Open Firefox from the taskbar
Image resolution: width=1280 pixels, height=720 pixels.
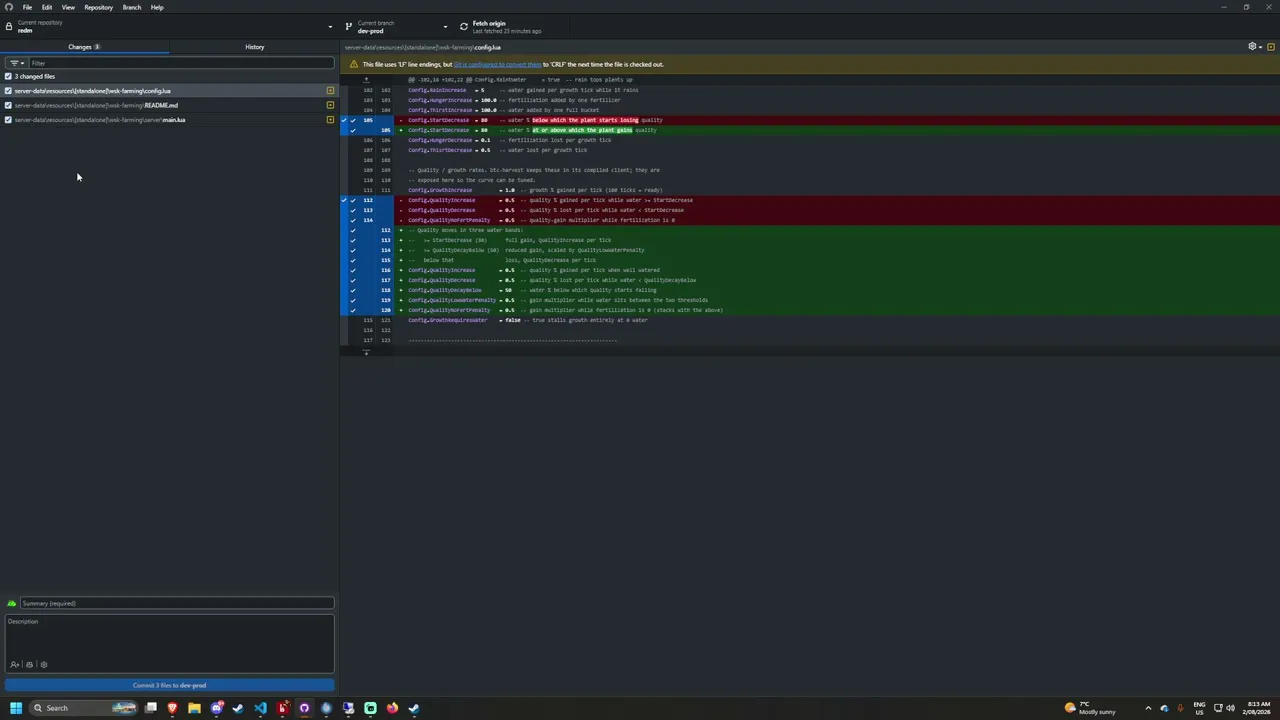(x=392, y=708)
